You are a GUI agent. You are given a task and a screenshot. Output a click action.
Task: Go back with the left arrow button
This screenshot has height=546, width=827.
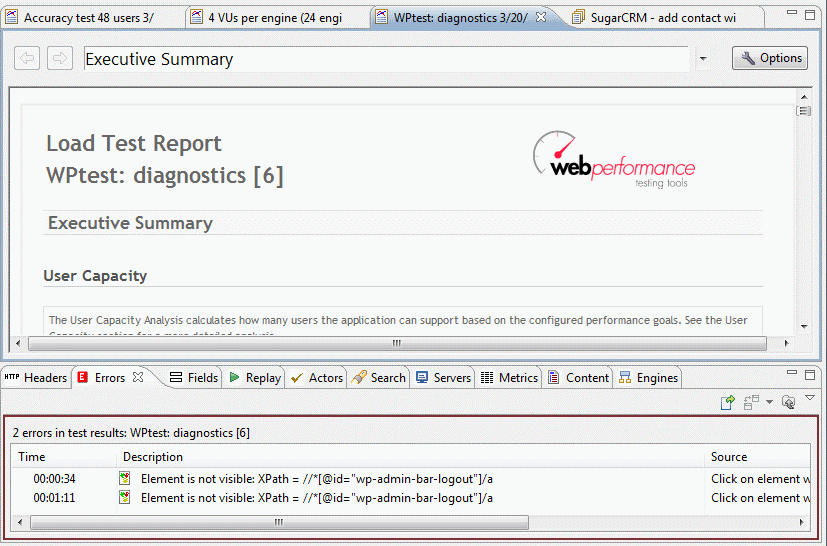27,58
